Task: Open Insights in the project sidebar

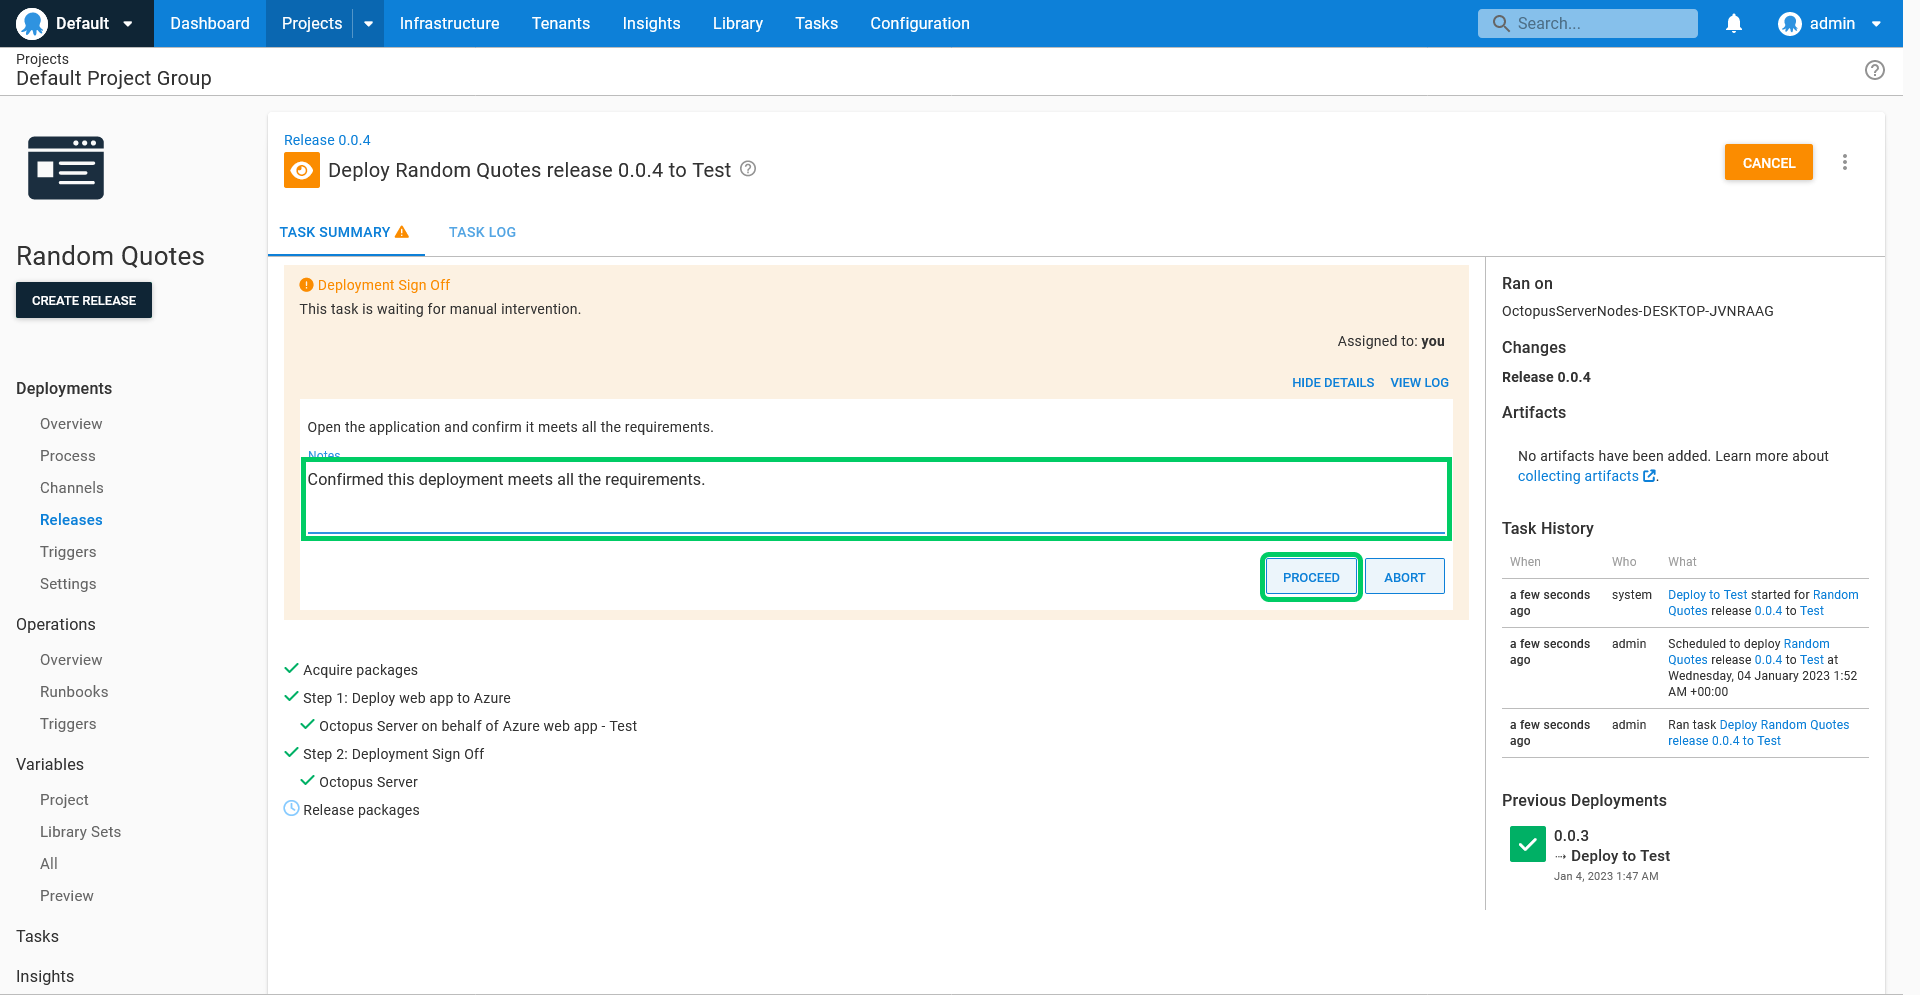Action: (x=45, y=976)
